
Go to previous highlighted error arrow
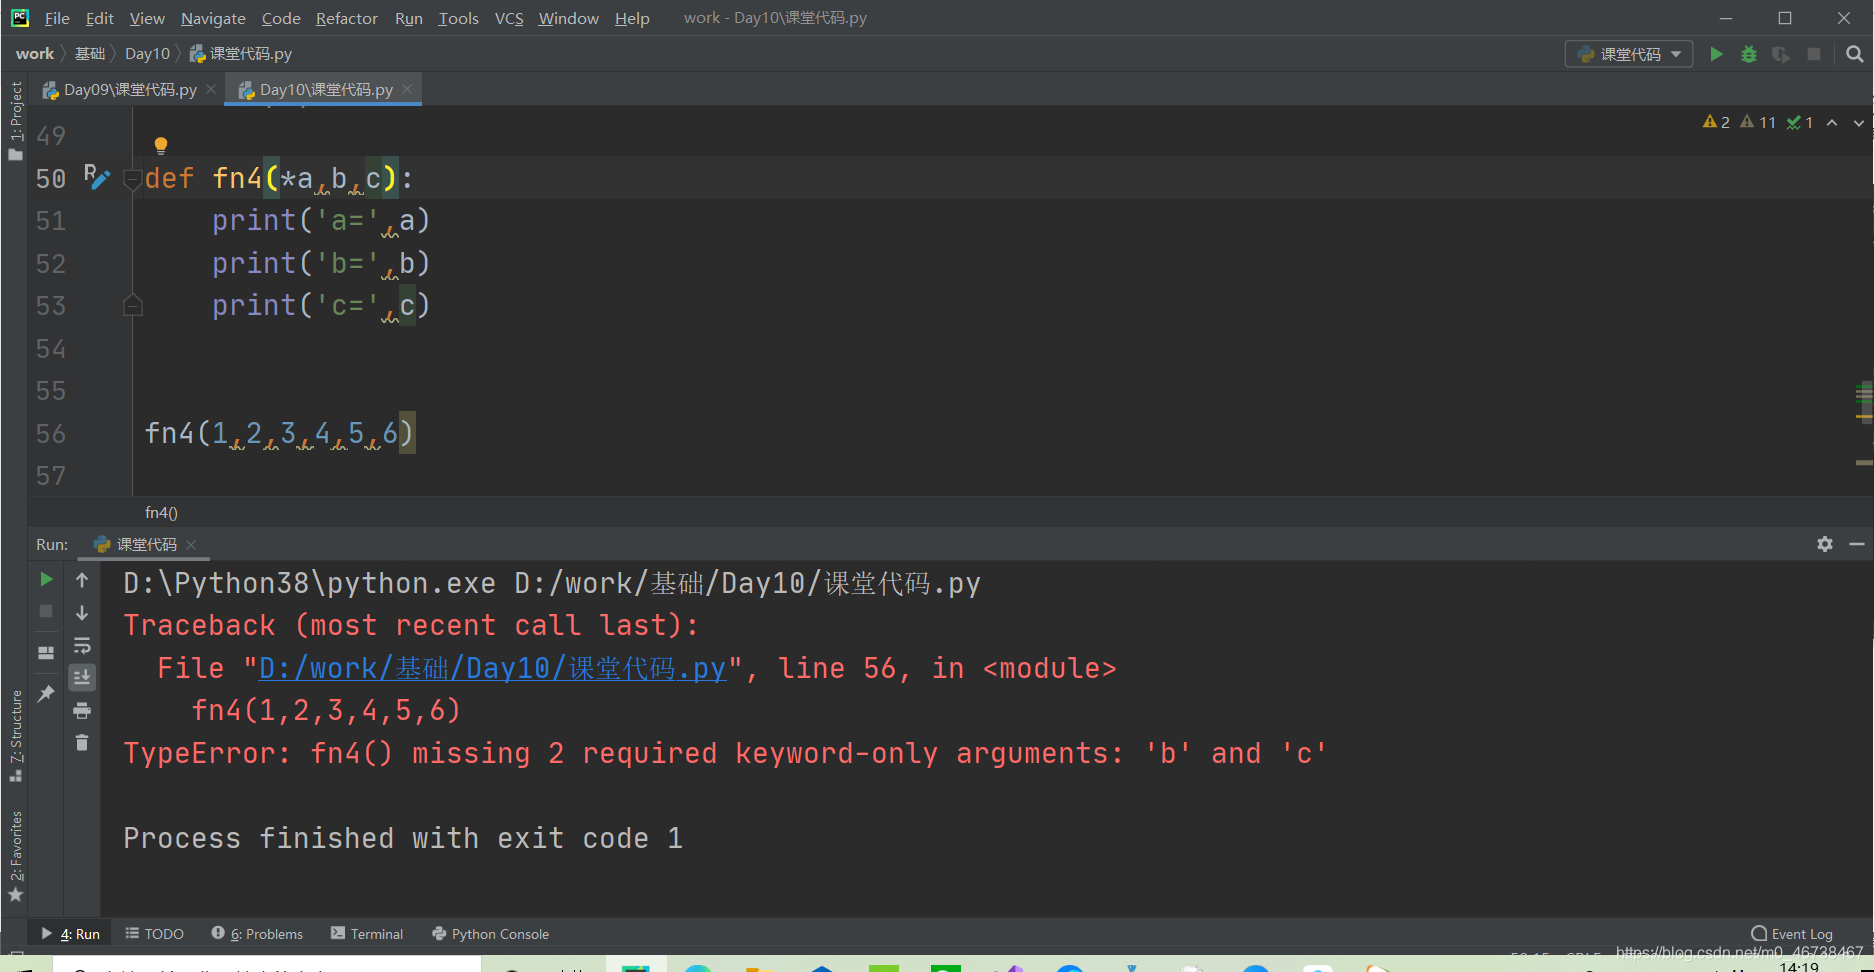click(x=1832, y=122)
